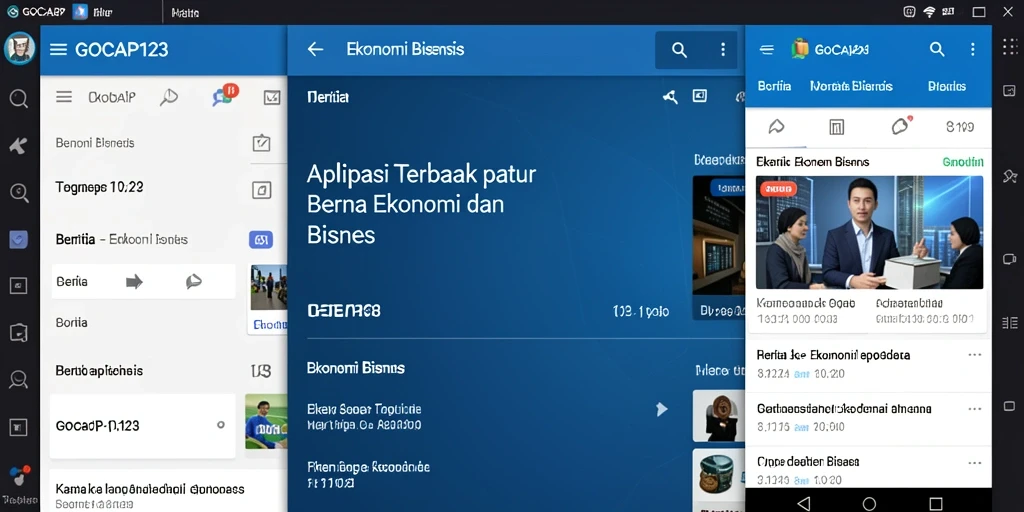Select the Borita list item
Image resolution: width=1024 pixels, height=512 pixels.
(72, 323)
